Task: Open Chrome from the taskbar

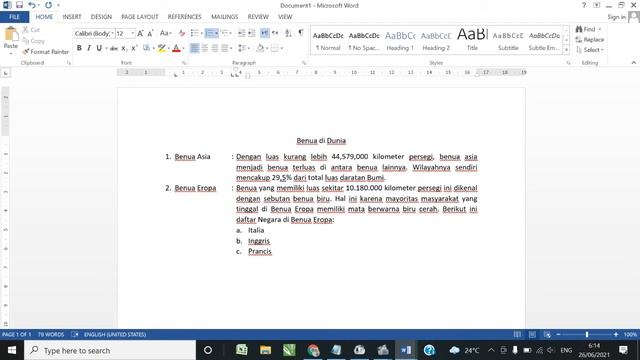Action: coord(313,350)
